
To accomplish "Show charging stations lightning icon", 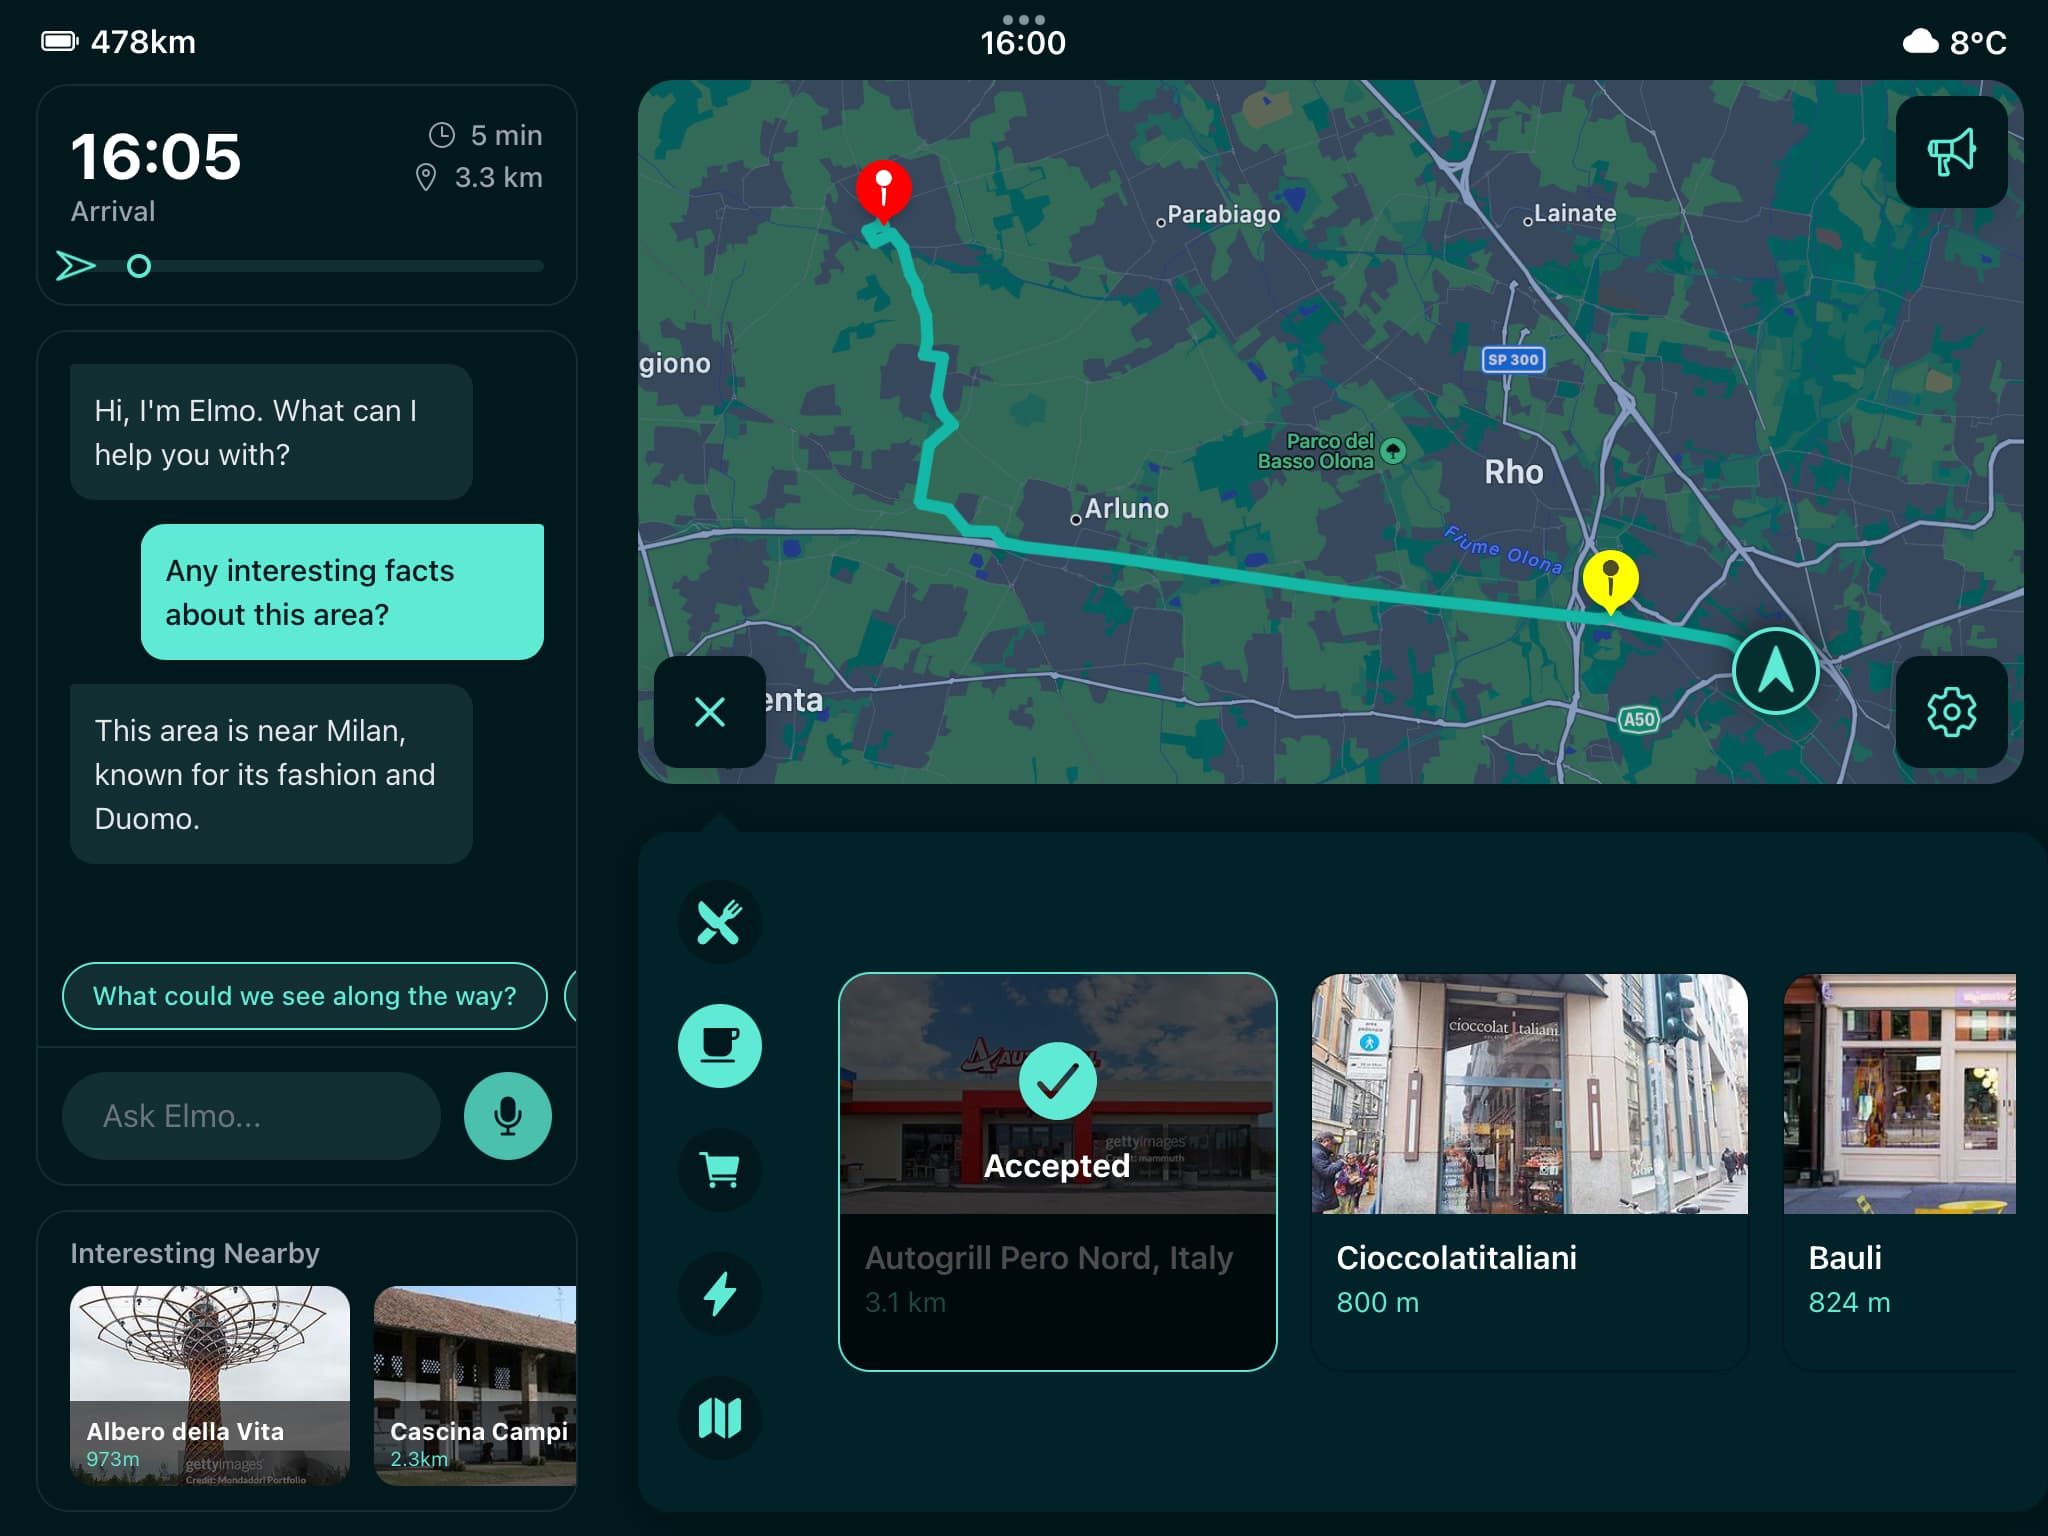I will 719,1294.
